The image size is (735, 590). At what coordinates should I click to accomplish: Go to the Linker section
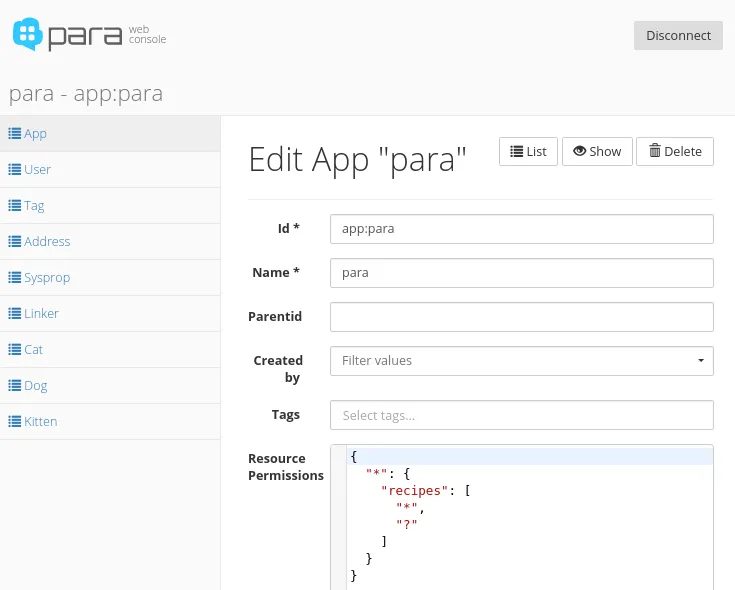[41, 314]
